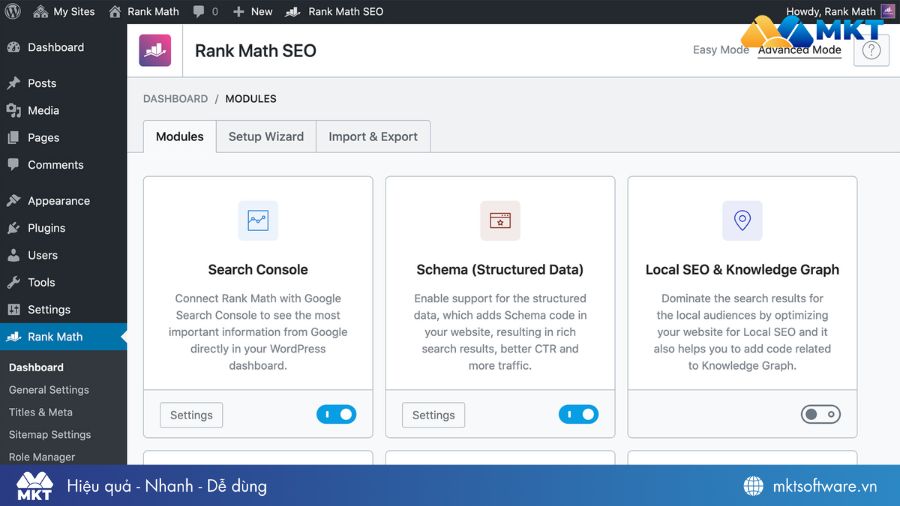Click the help question mark button
The image size is (900, 506).
point(871,50)
